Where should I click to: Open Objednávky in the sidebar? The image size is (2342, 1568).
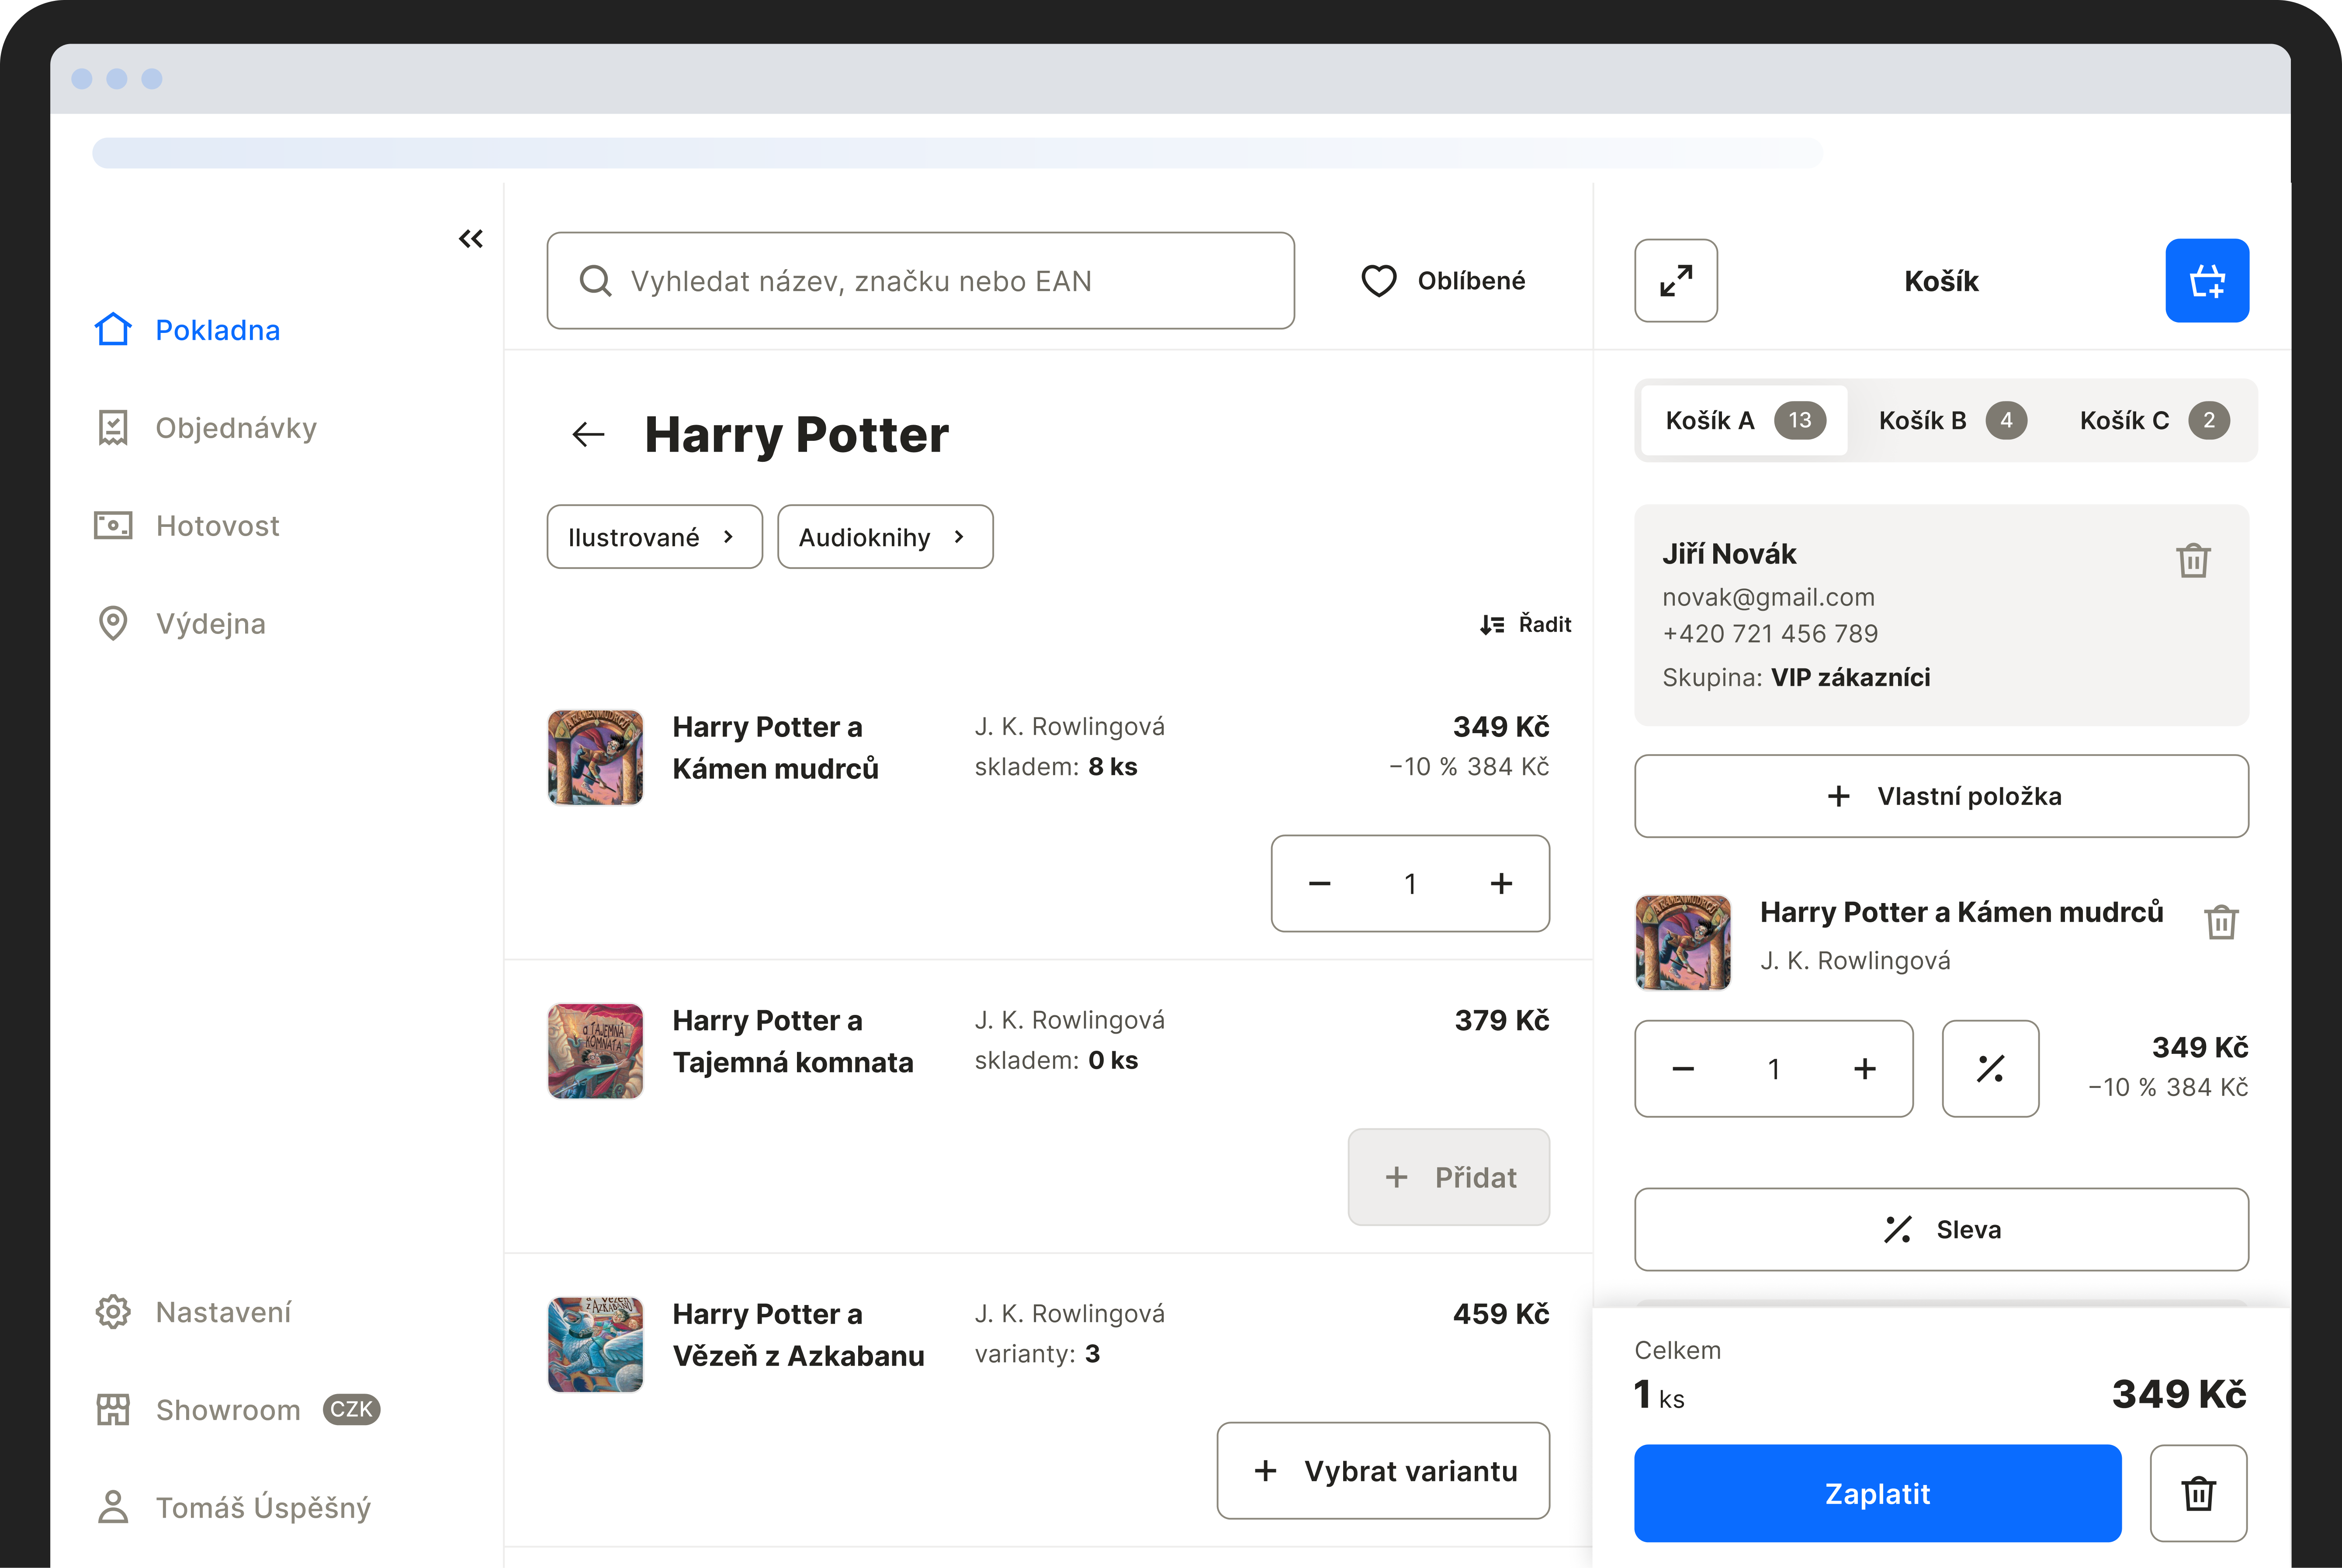(x=206, y=428)
